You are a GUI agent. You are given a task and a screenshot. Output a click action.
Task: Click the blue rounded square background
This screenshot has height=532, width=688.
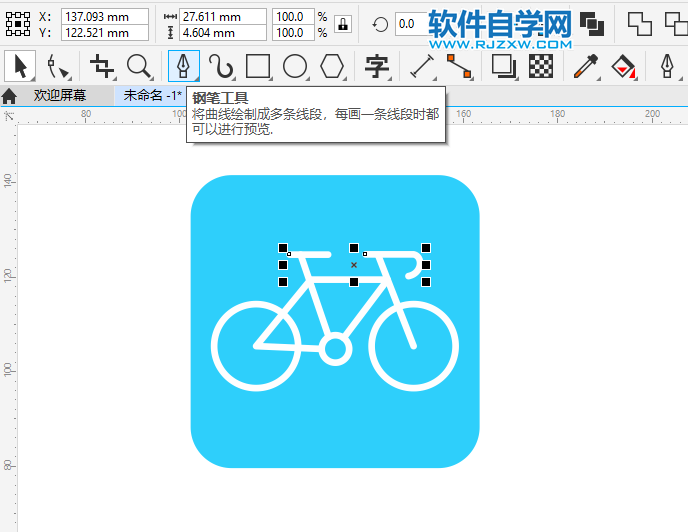(x=335, y=430)
